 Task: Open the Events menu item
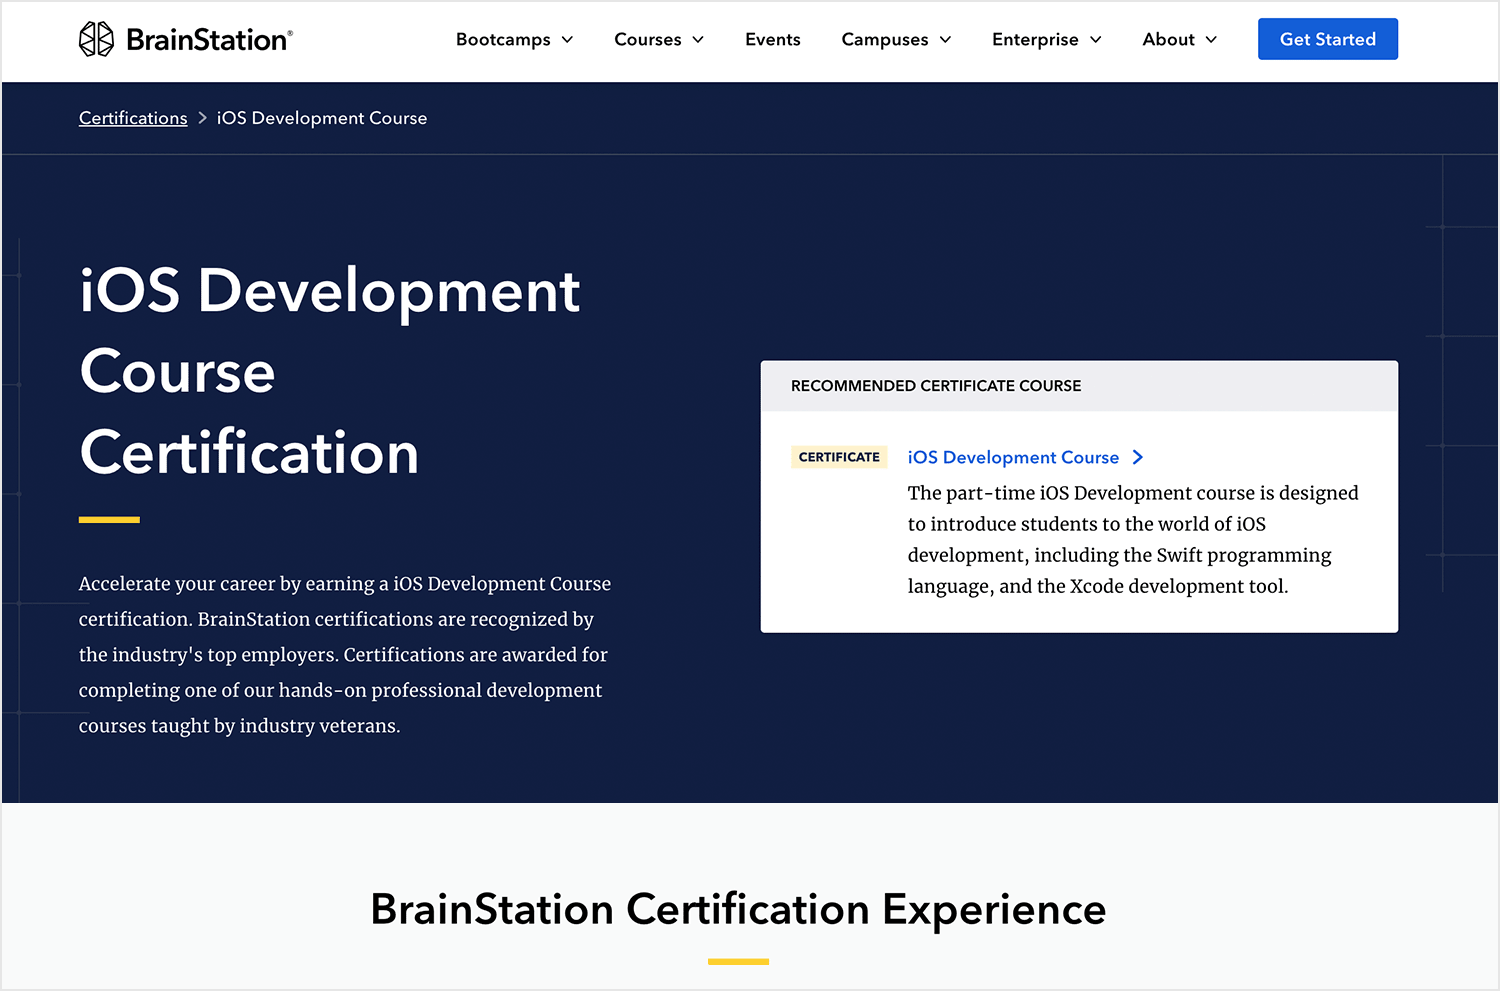(x=772, y=40)
